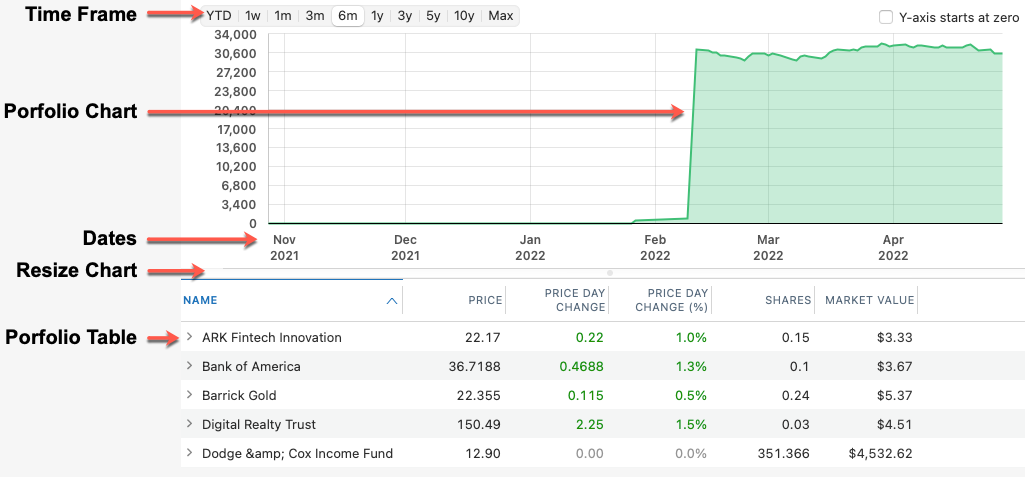Expand the Barrick Gold row

[190, 395]
